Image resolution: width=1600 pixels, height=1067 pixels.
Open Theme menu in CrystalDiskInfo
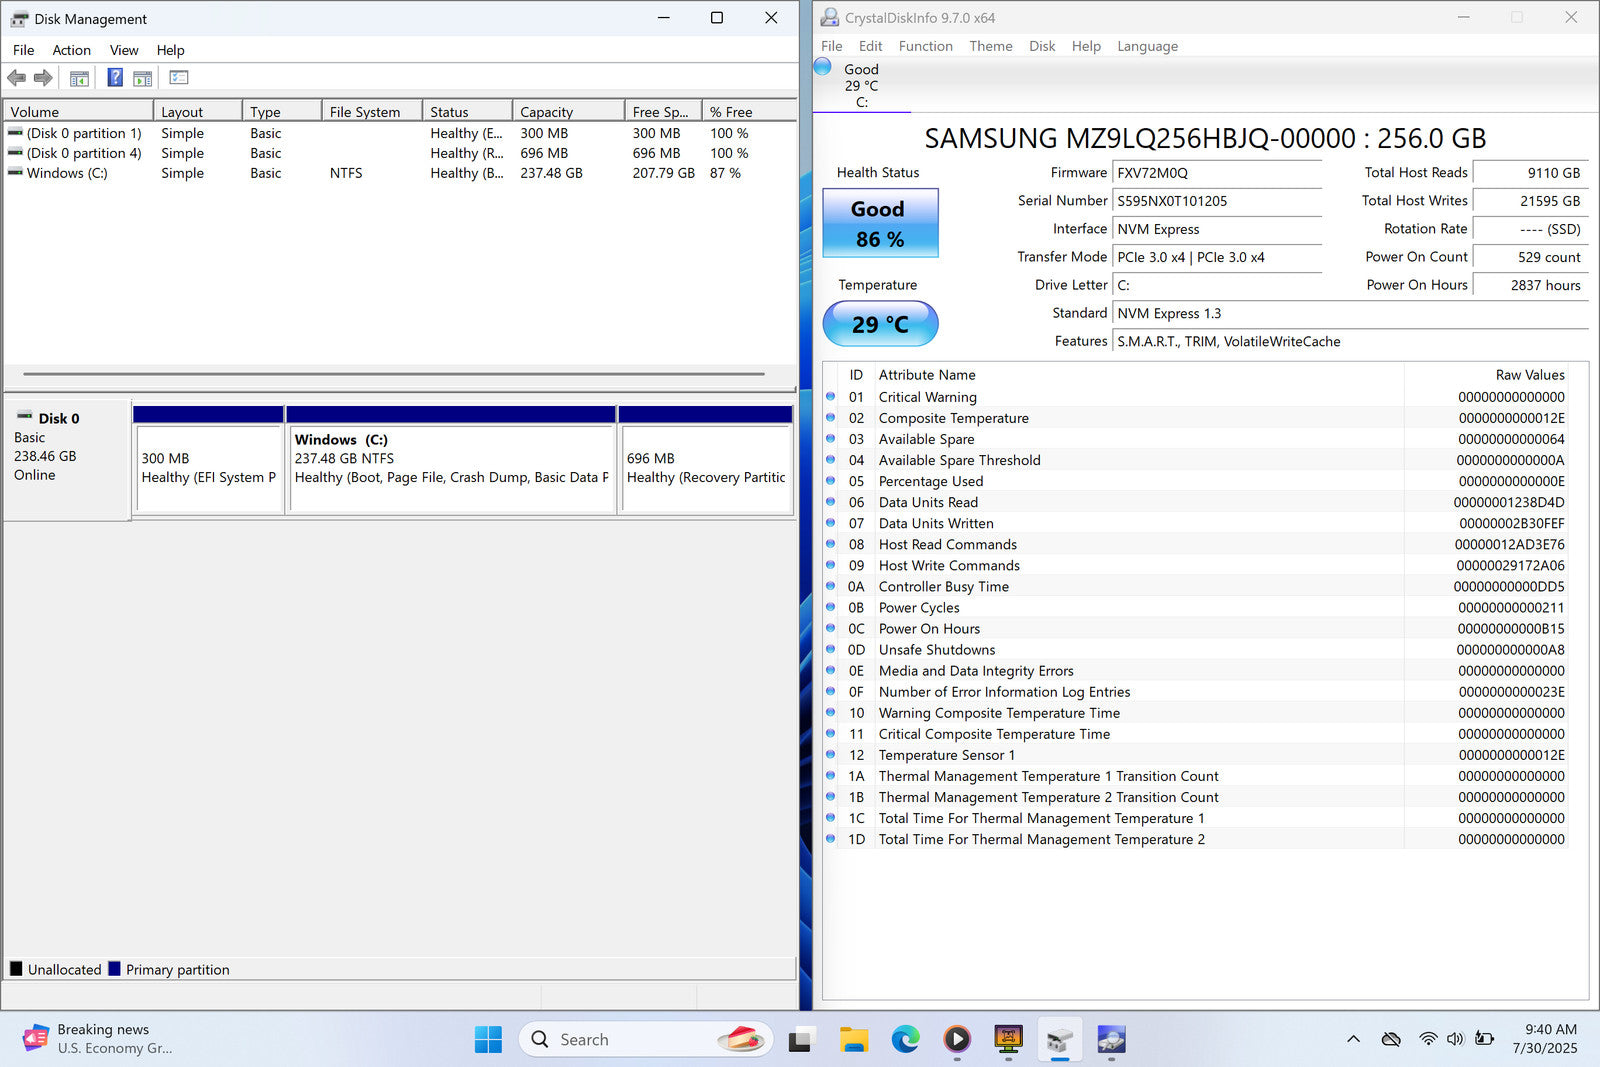click(x=990, y=46)
